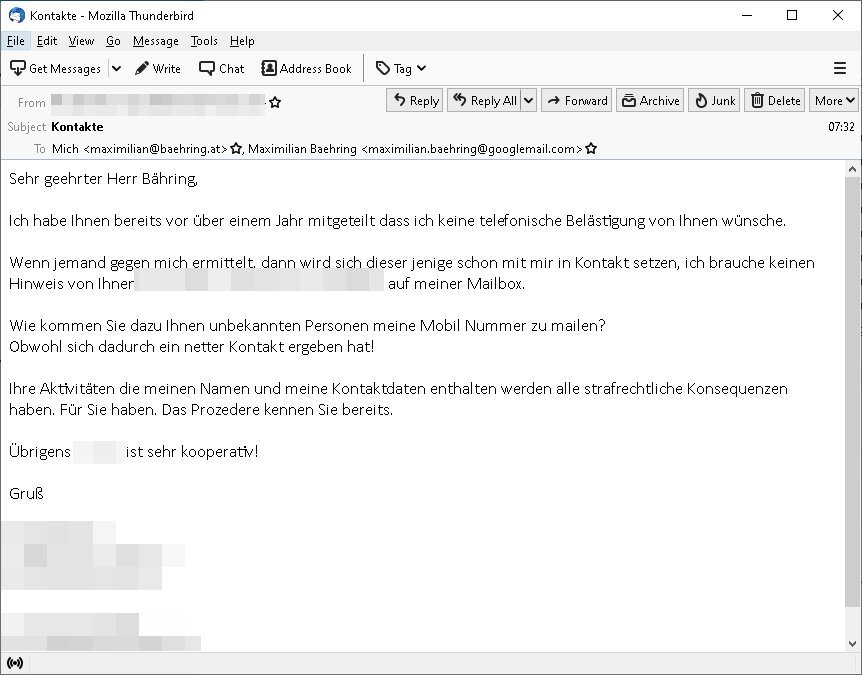The width and height of the screenshot is (862, 675).
Task: Open the Chat button in toolbar
Action: (x=222, y=68)
